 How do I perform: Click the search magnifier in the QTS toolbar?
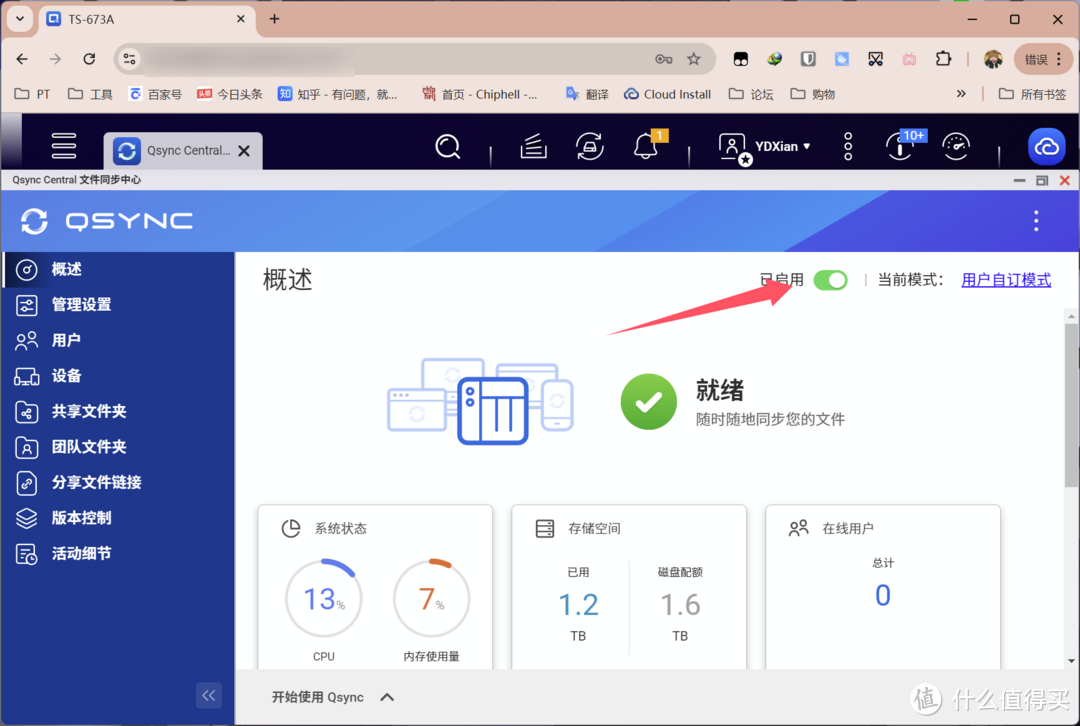pyautogui.click(x=448, y=147)
